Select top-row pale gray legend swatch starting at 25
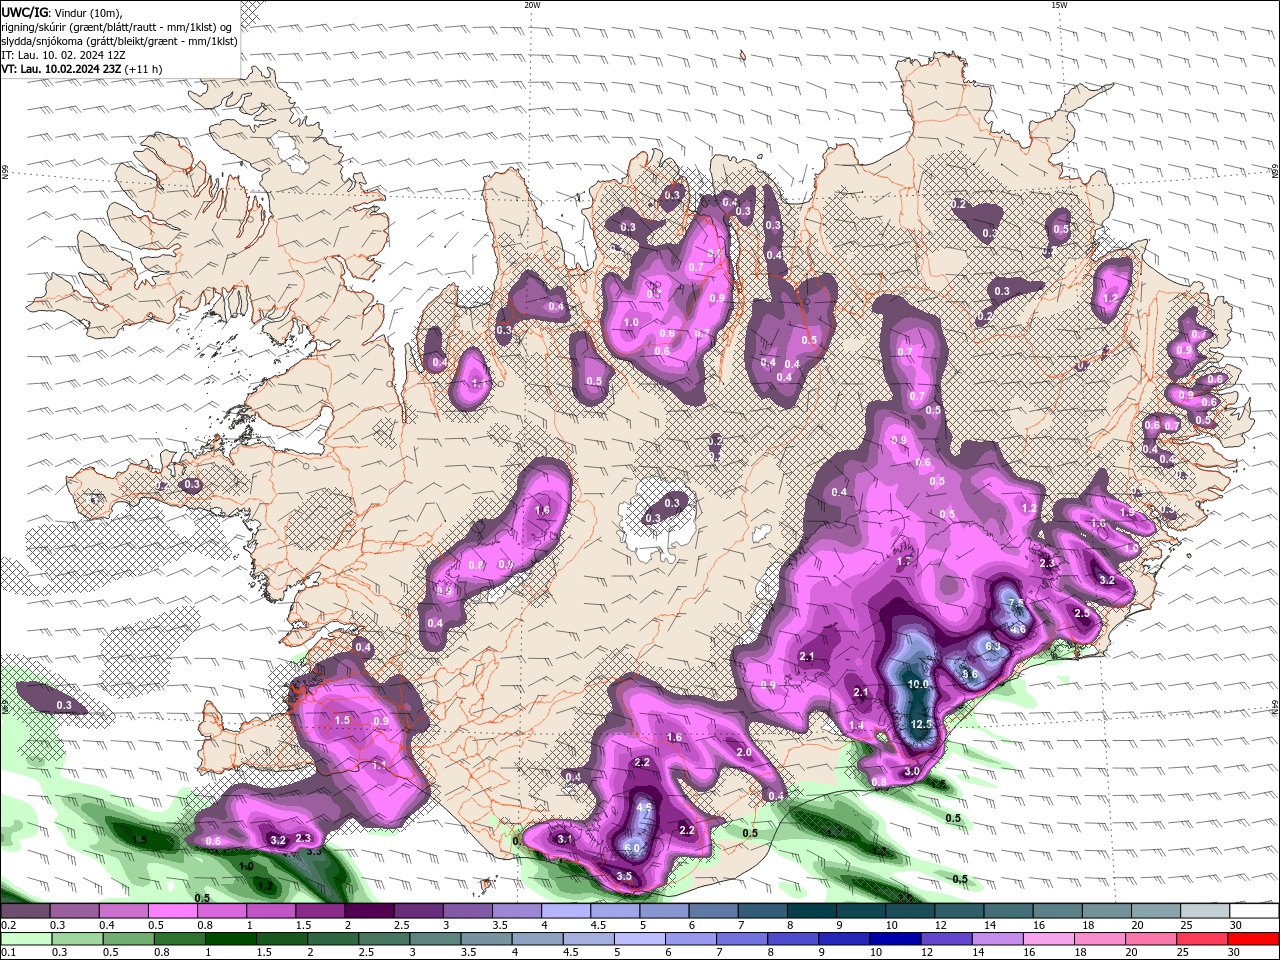Viewport: 1280px width, 960px height. coord(1205,911)
